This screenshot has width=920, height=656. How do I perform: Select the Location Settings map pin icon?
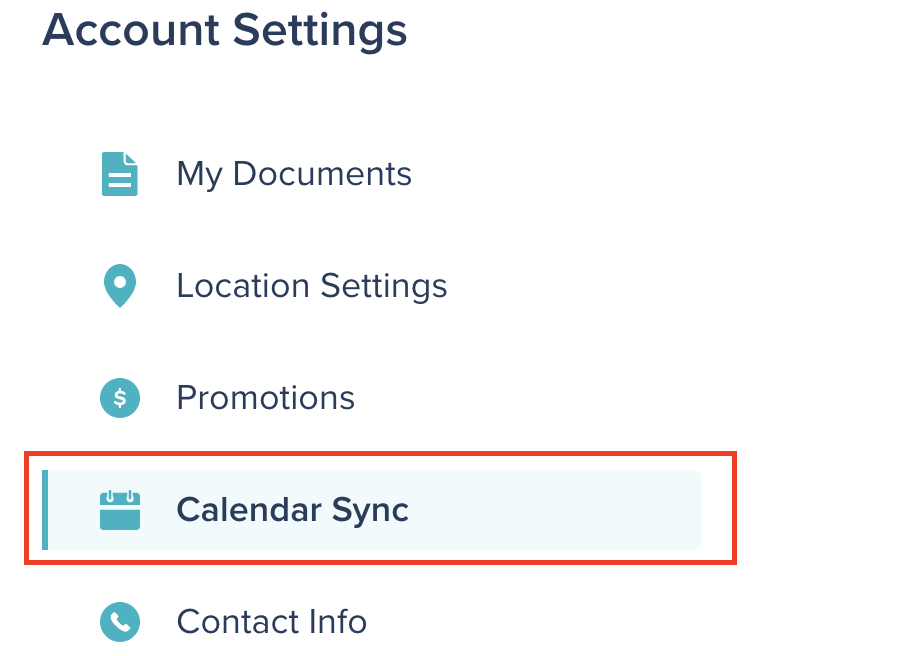pyautogui.click(x=120, y=286)
